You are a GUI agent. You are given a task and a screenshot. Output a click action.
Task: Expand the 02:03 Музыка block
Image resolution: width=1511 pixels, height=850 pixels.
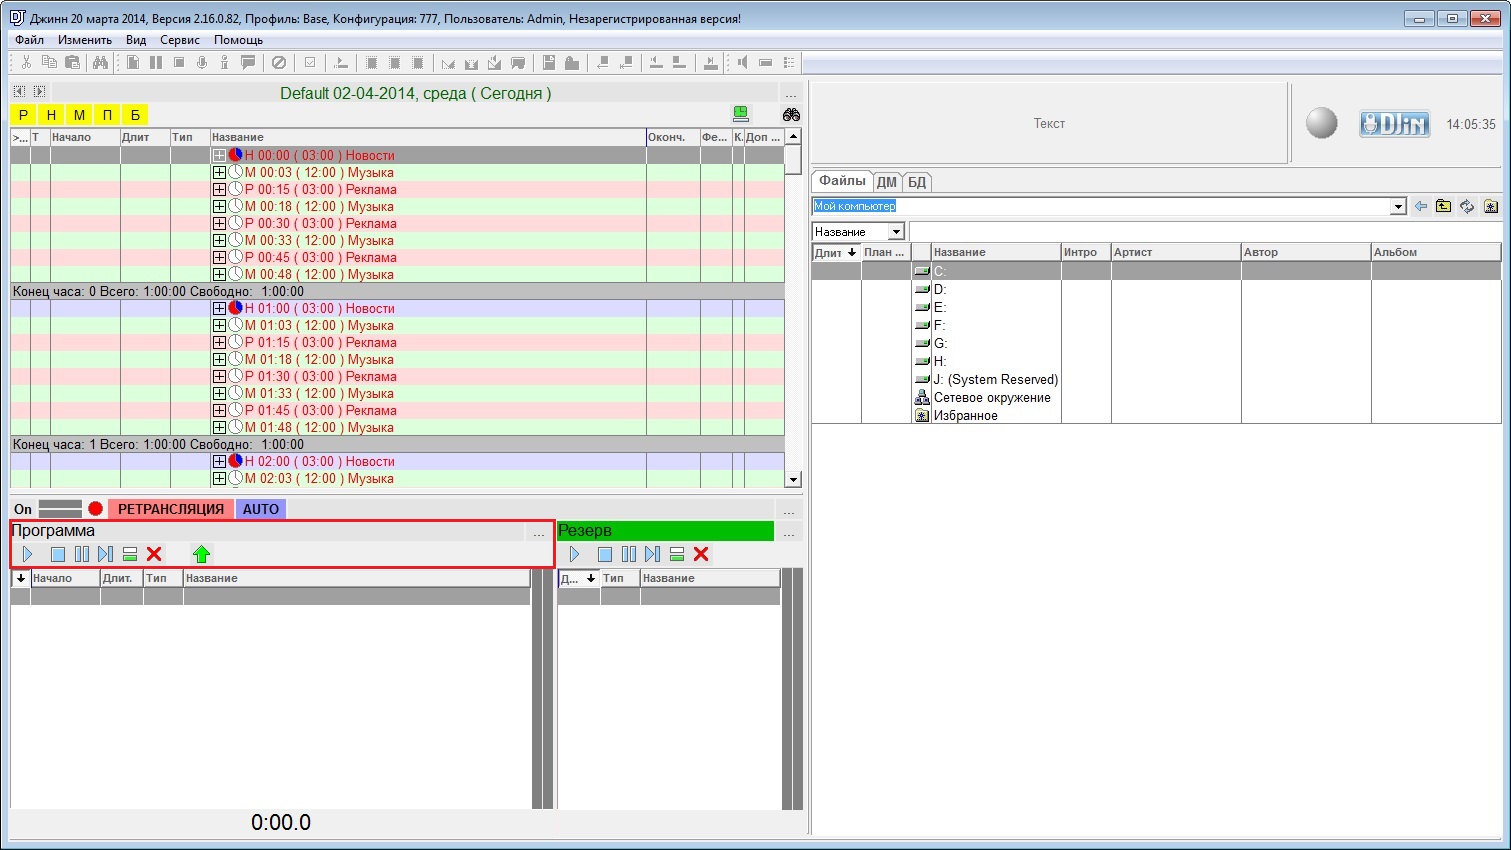coord(219,478)
